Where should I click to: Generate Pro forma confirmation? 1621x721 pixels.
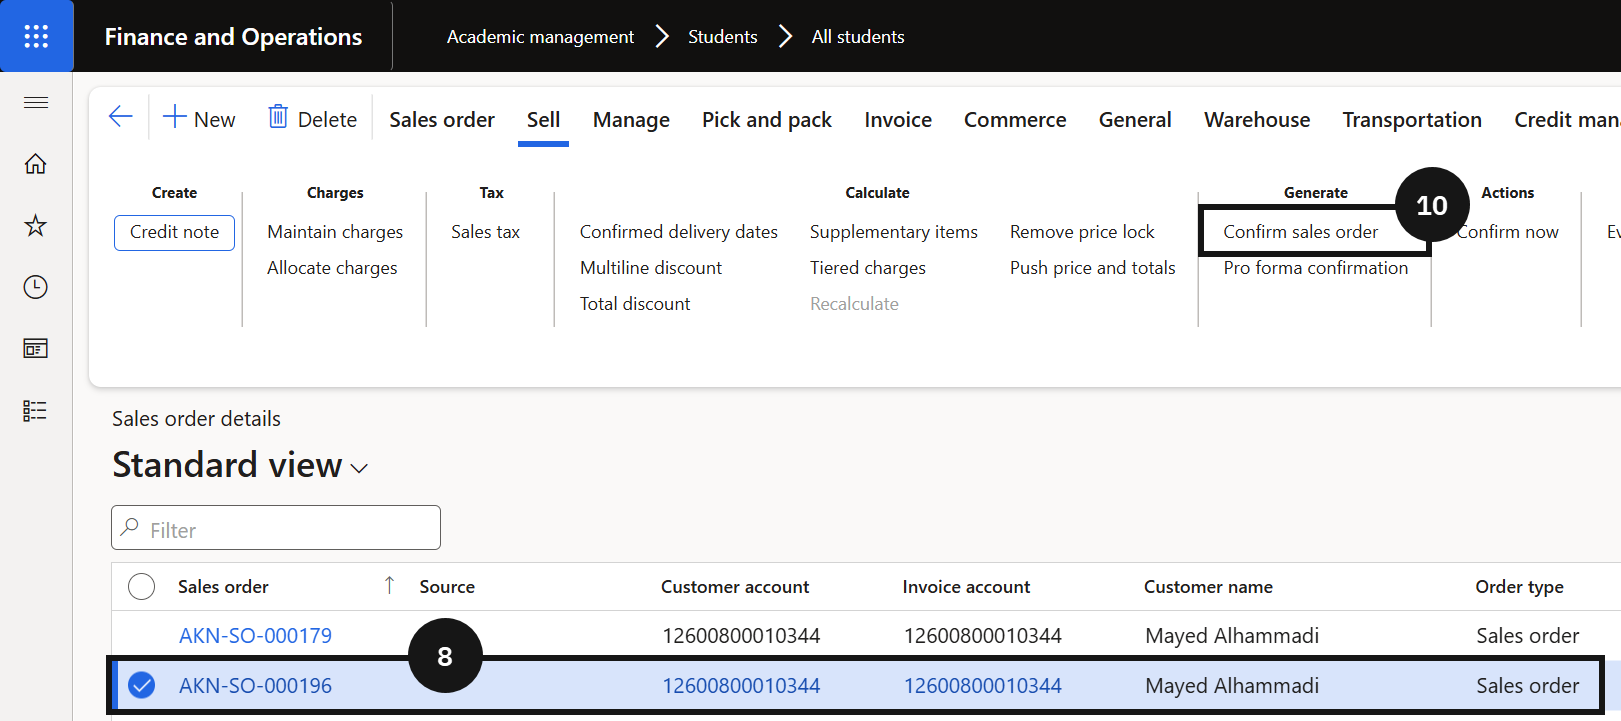pos(1316,268)
